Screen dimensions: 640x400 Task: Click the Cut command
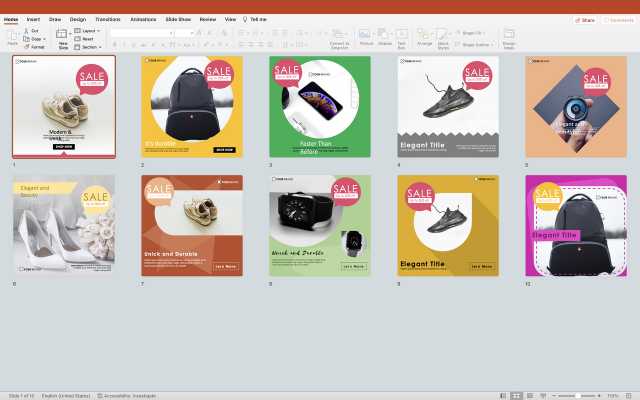[35, 30]
